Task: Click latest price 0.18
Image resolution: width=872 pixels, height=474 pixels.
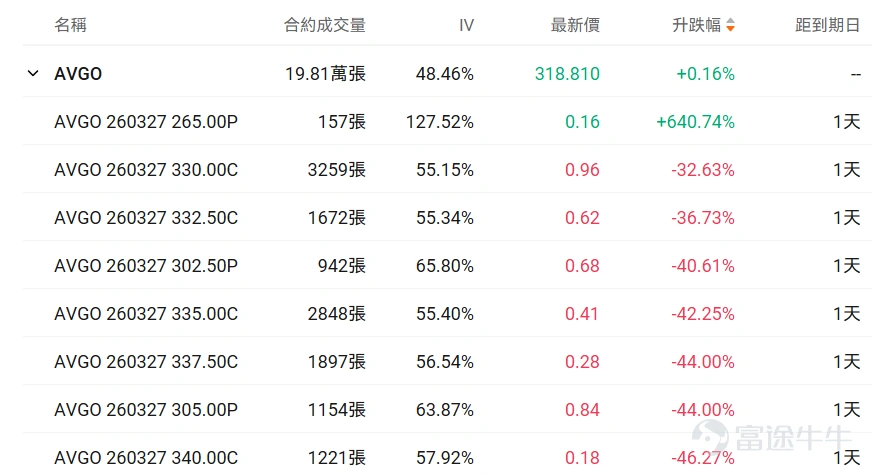Action: (x=582, y=458)
